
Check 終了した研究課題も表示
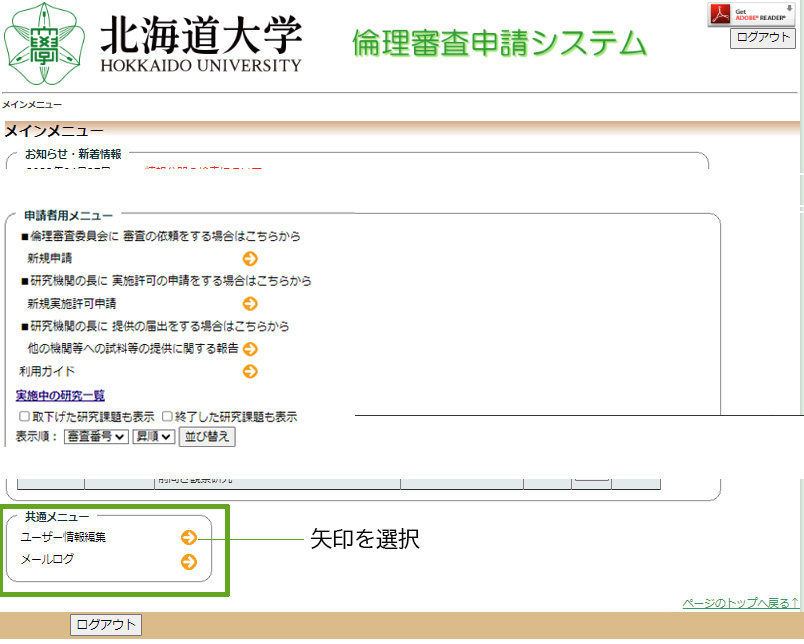(x=165, y=416)
